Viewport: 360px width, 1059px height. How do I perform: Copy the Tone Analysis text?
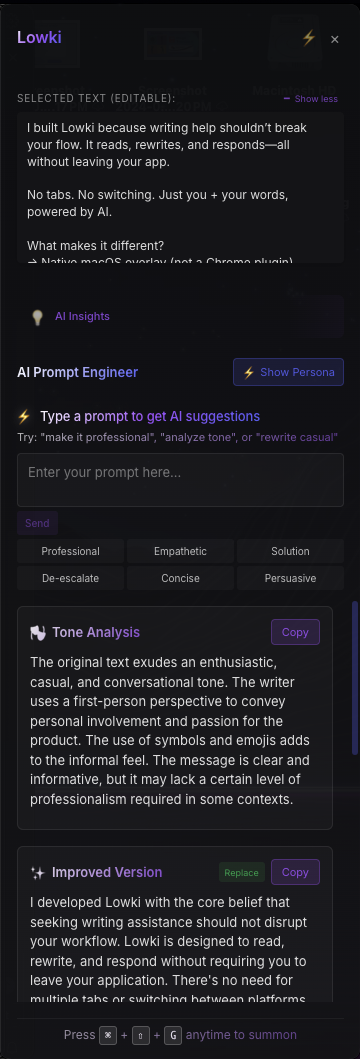tap(295, 632)
